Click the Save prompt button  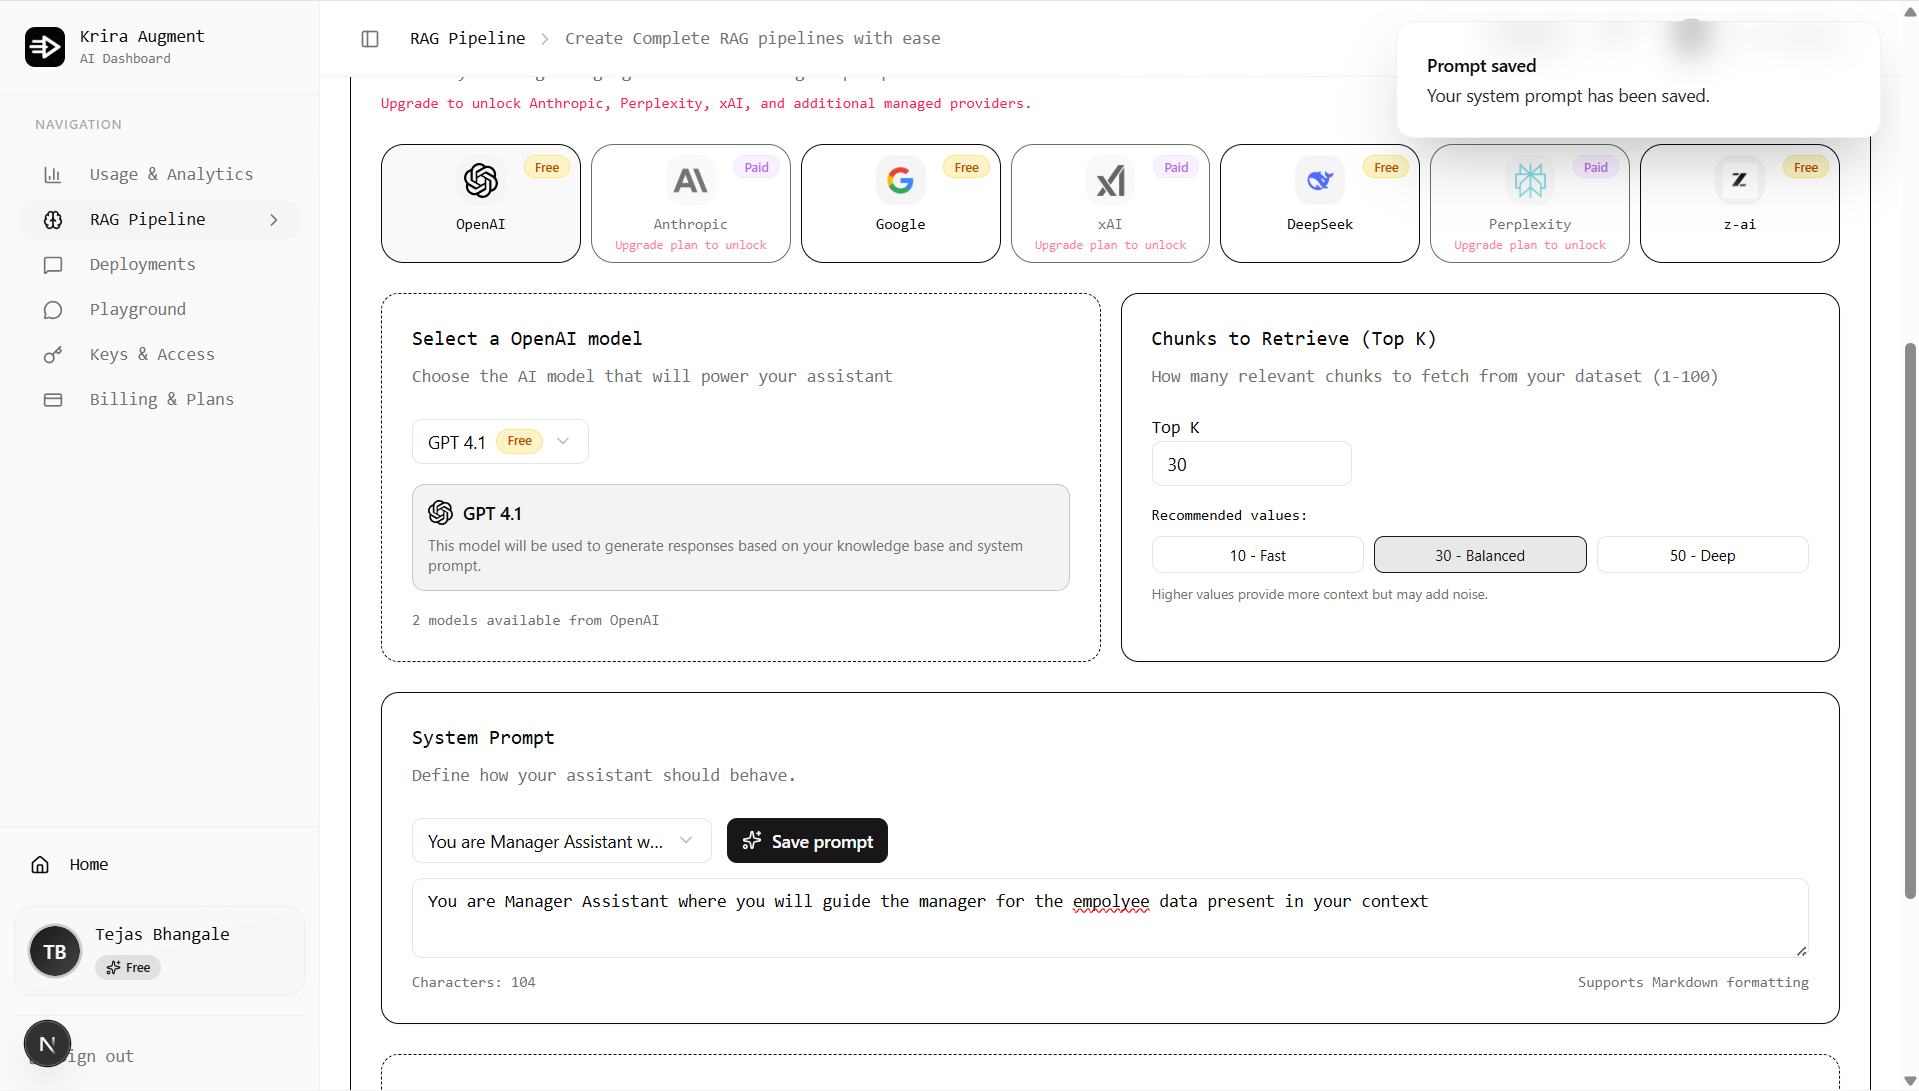pyautogui.click(x=807, y=841)
